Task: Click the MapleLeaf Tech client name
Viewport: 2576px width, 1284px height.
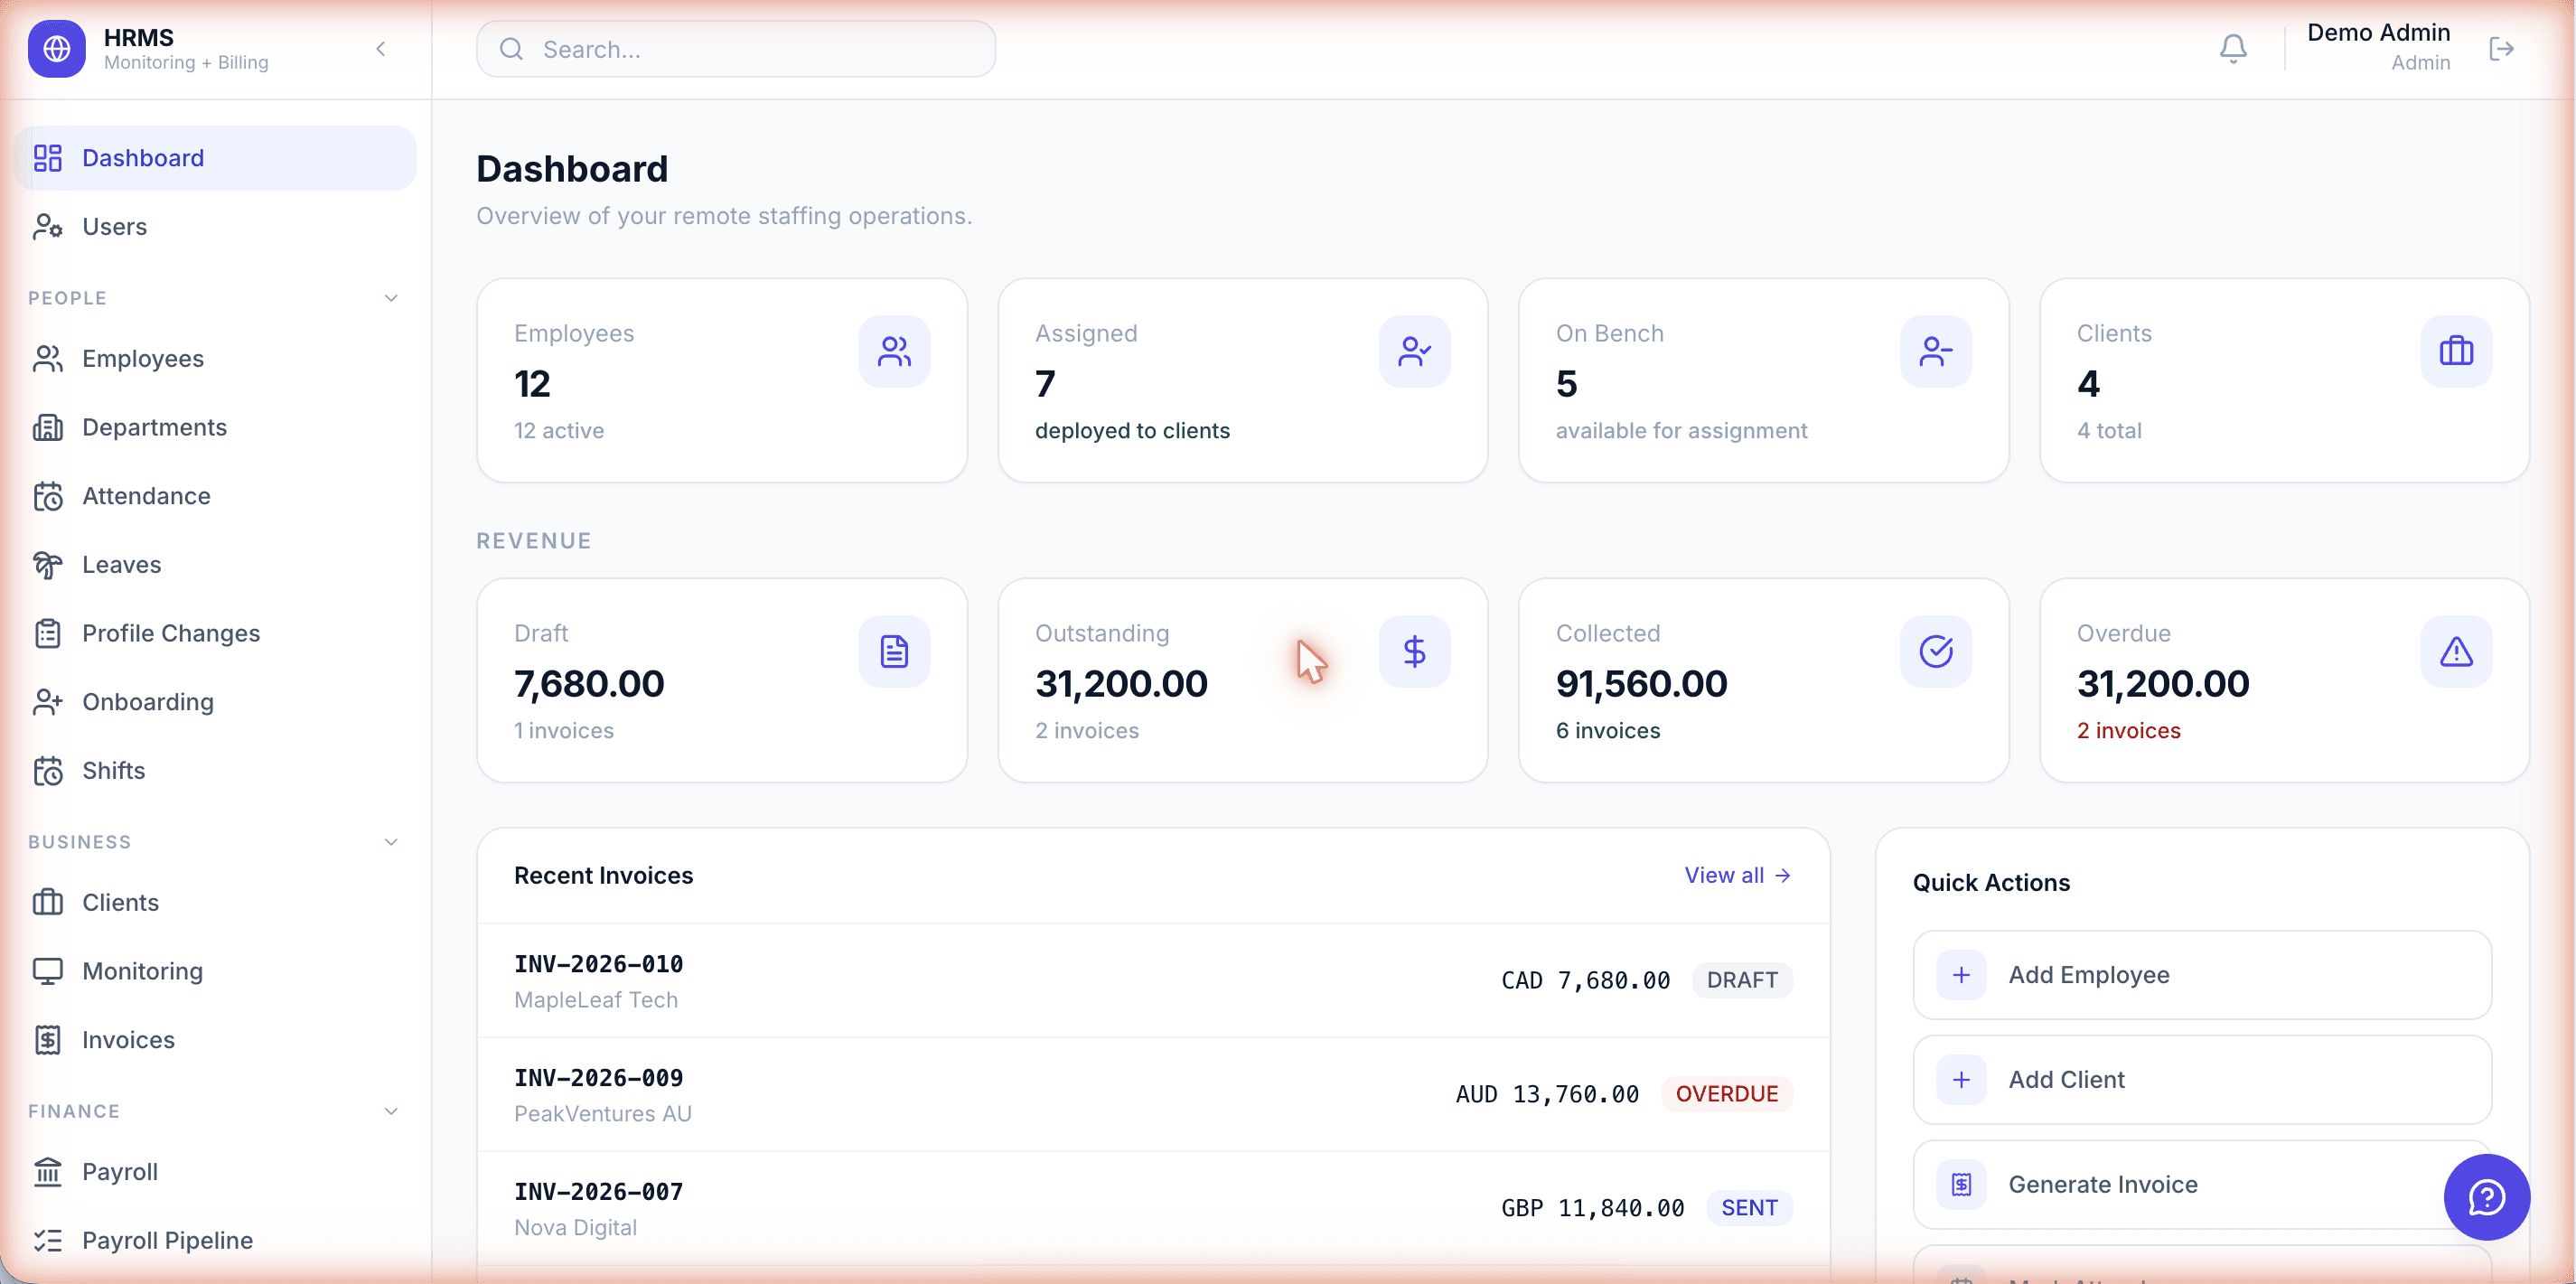Action: click(596, 1000)
